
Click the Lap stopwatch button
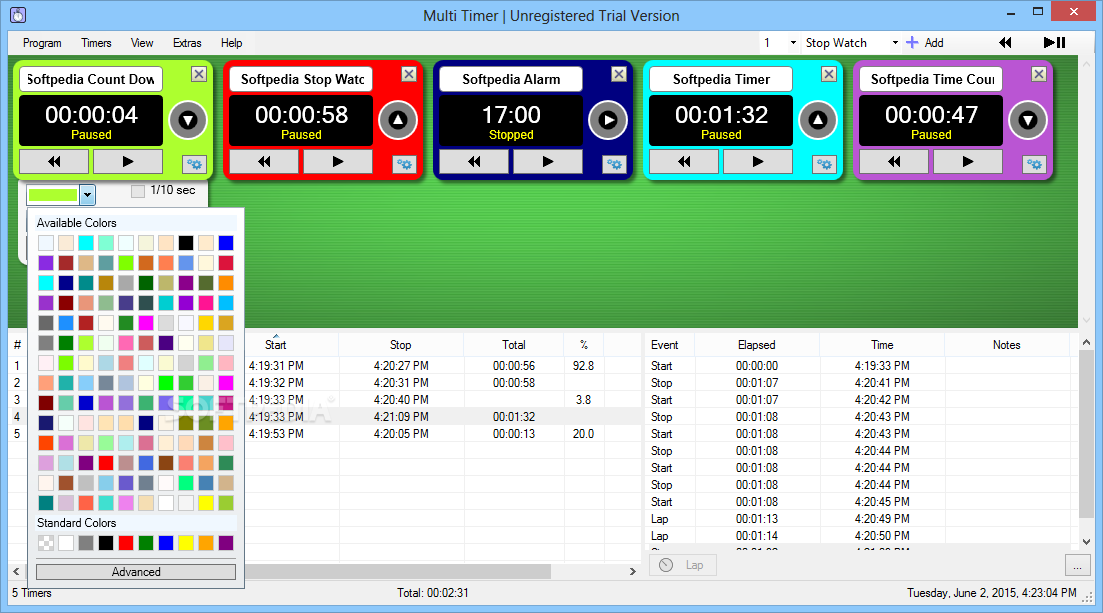(682, 565)
